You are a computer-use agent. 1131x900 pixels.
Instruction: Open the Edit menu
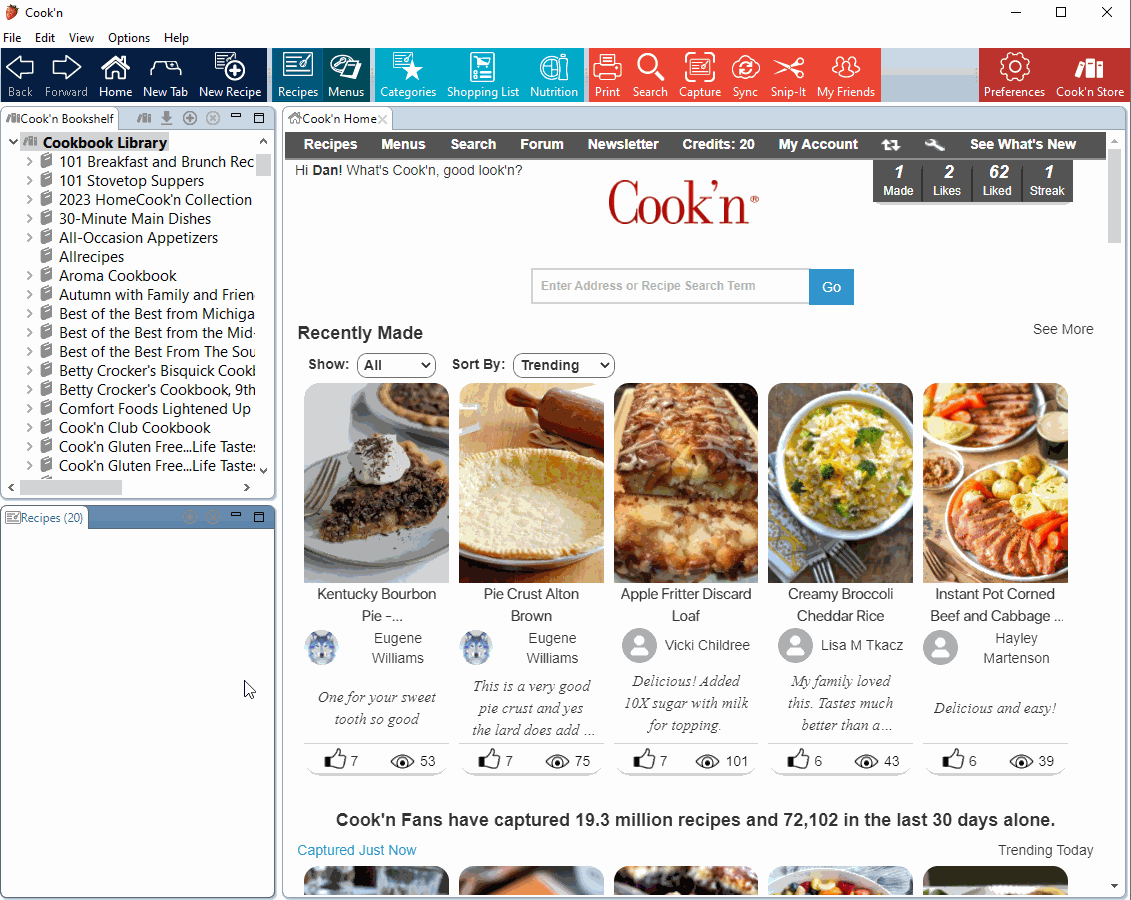point(45,38)
